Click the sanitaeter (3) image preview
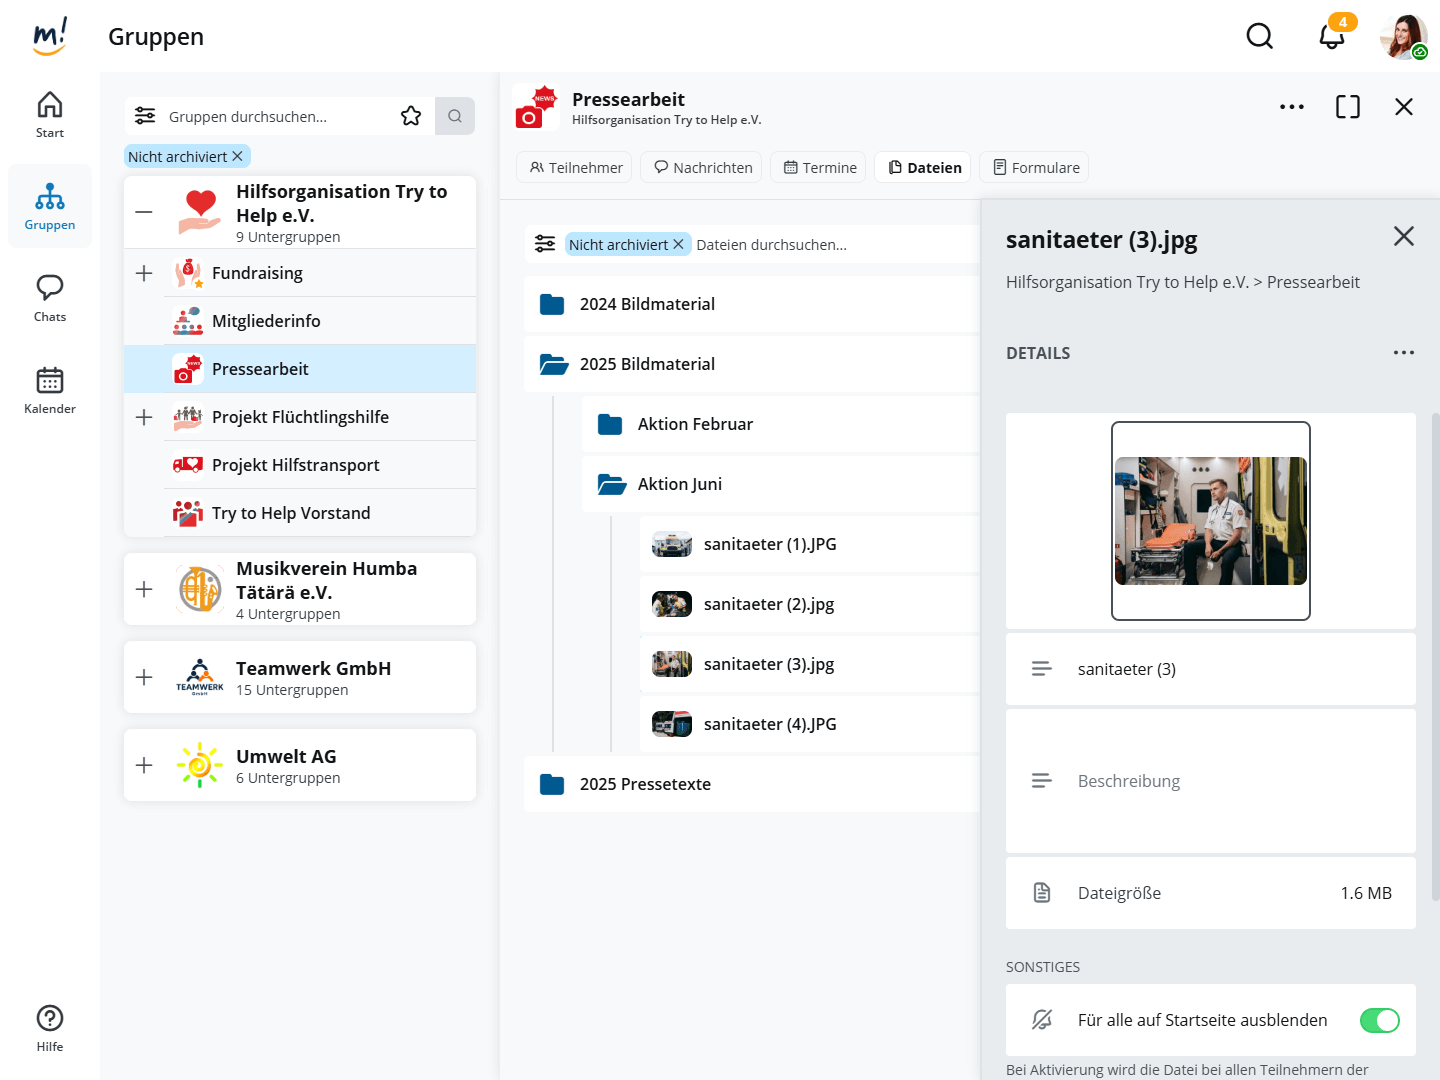 pos(1210,521)
